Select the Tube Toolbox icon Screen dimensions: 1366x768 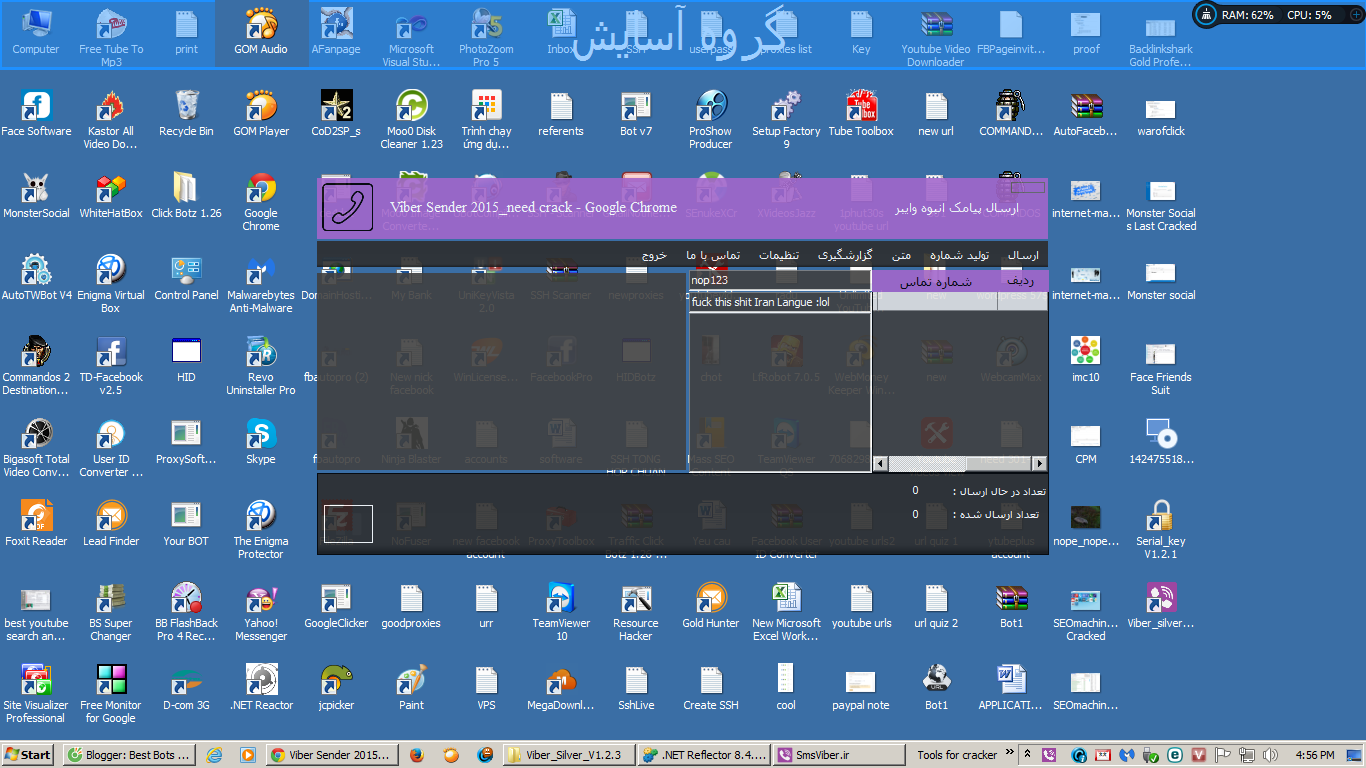[861, 114]
